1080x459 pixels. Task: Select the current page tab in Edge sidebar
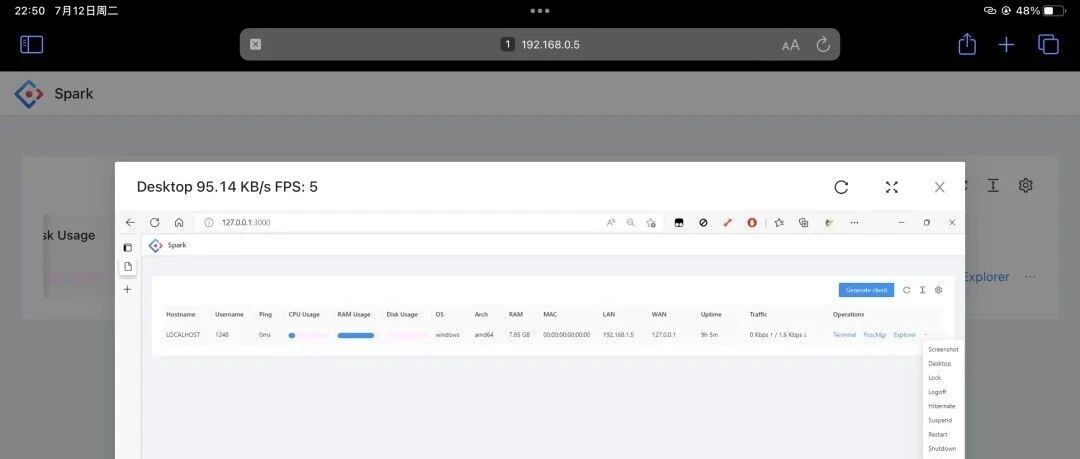tap(128, 267)
